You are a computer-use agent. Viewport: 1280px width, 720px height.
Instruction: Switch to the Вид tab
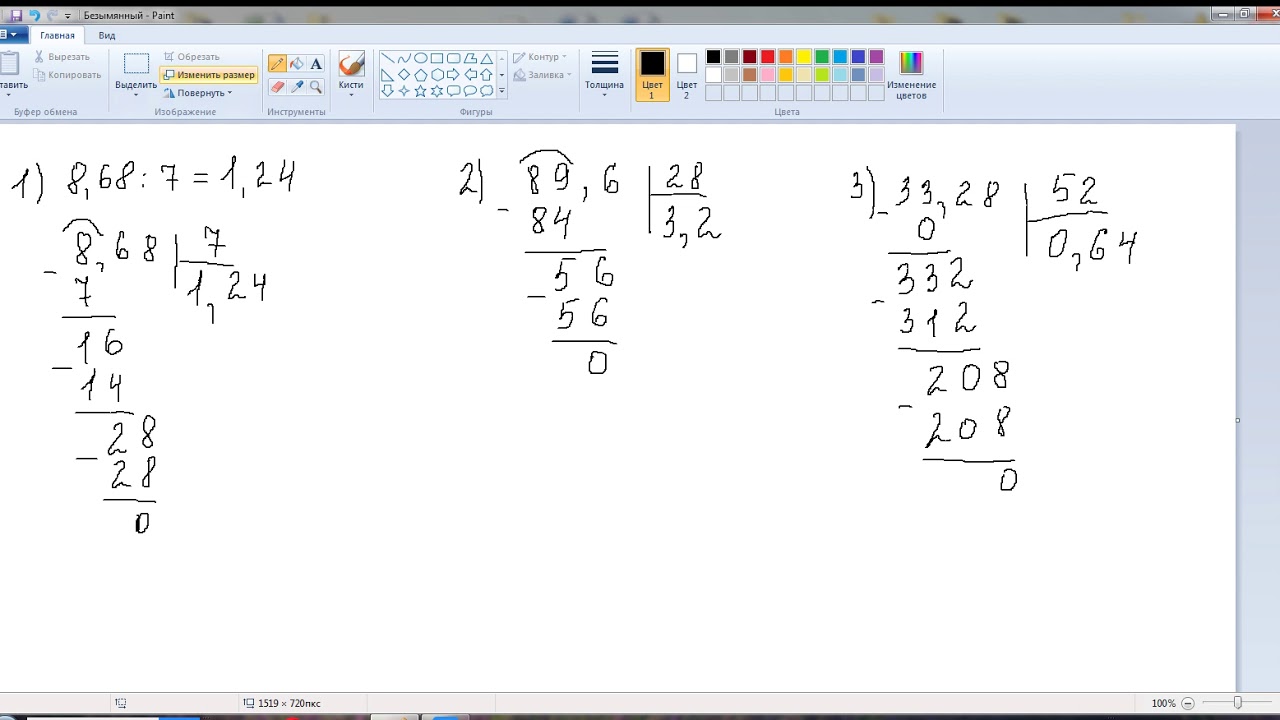[x=107, y=35]
